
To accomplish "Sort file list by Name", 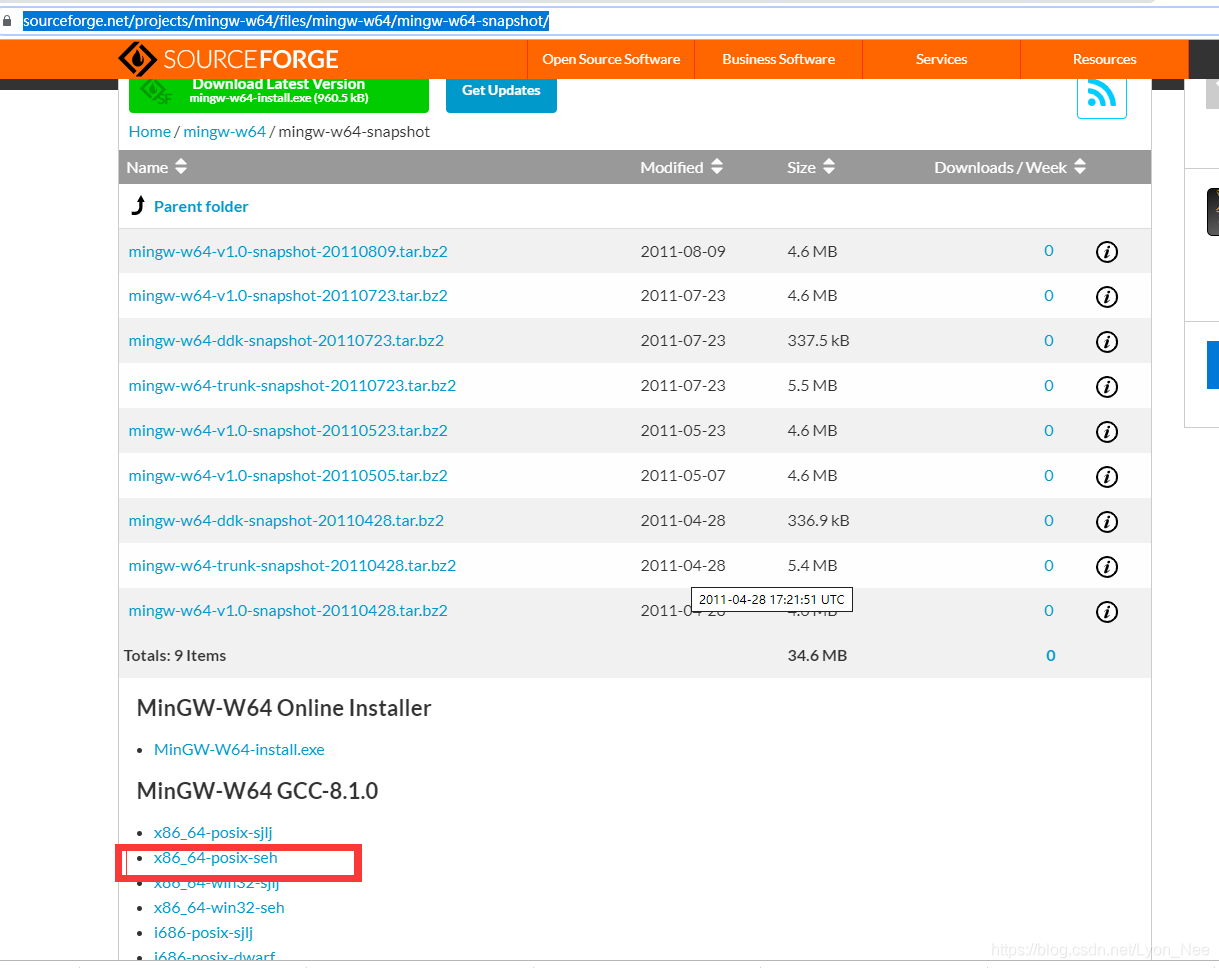I will pos(157,167).
